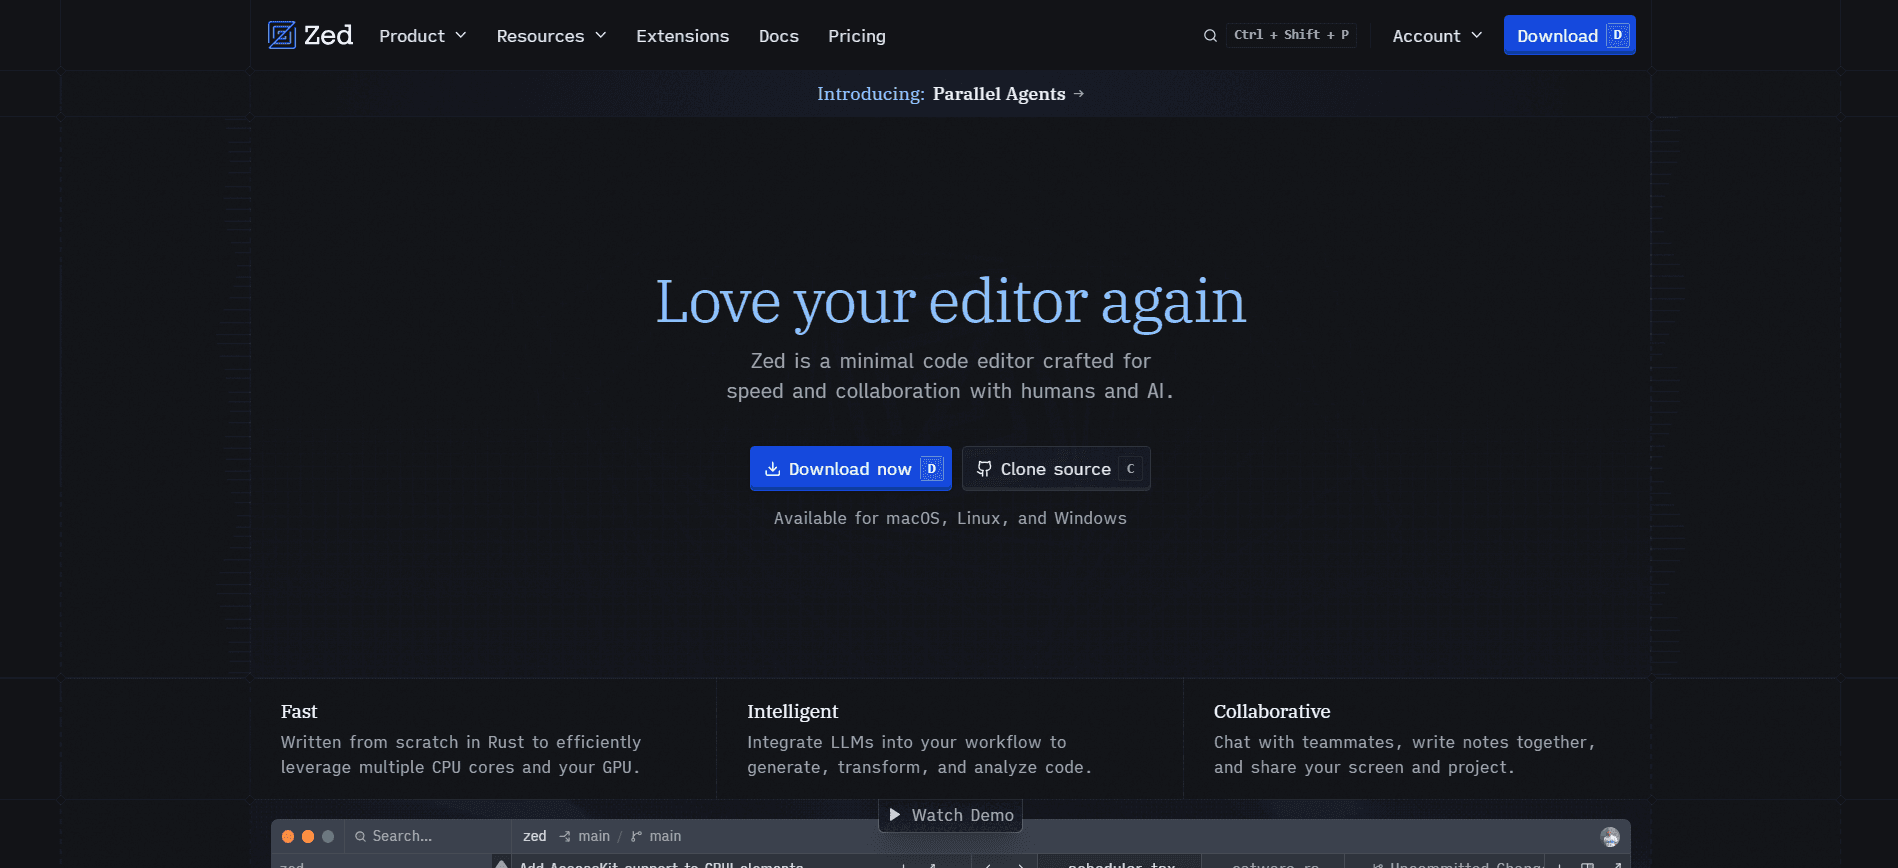Expand the Resources menu
This screenshot has width=1898, height=868.
pyautogui.click(x=551, y=36)
